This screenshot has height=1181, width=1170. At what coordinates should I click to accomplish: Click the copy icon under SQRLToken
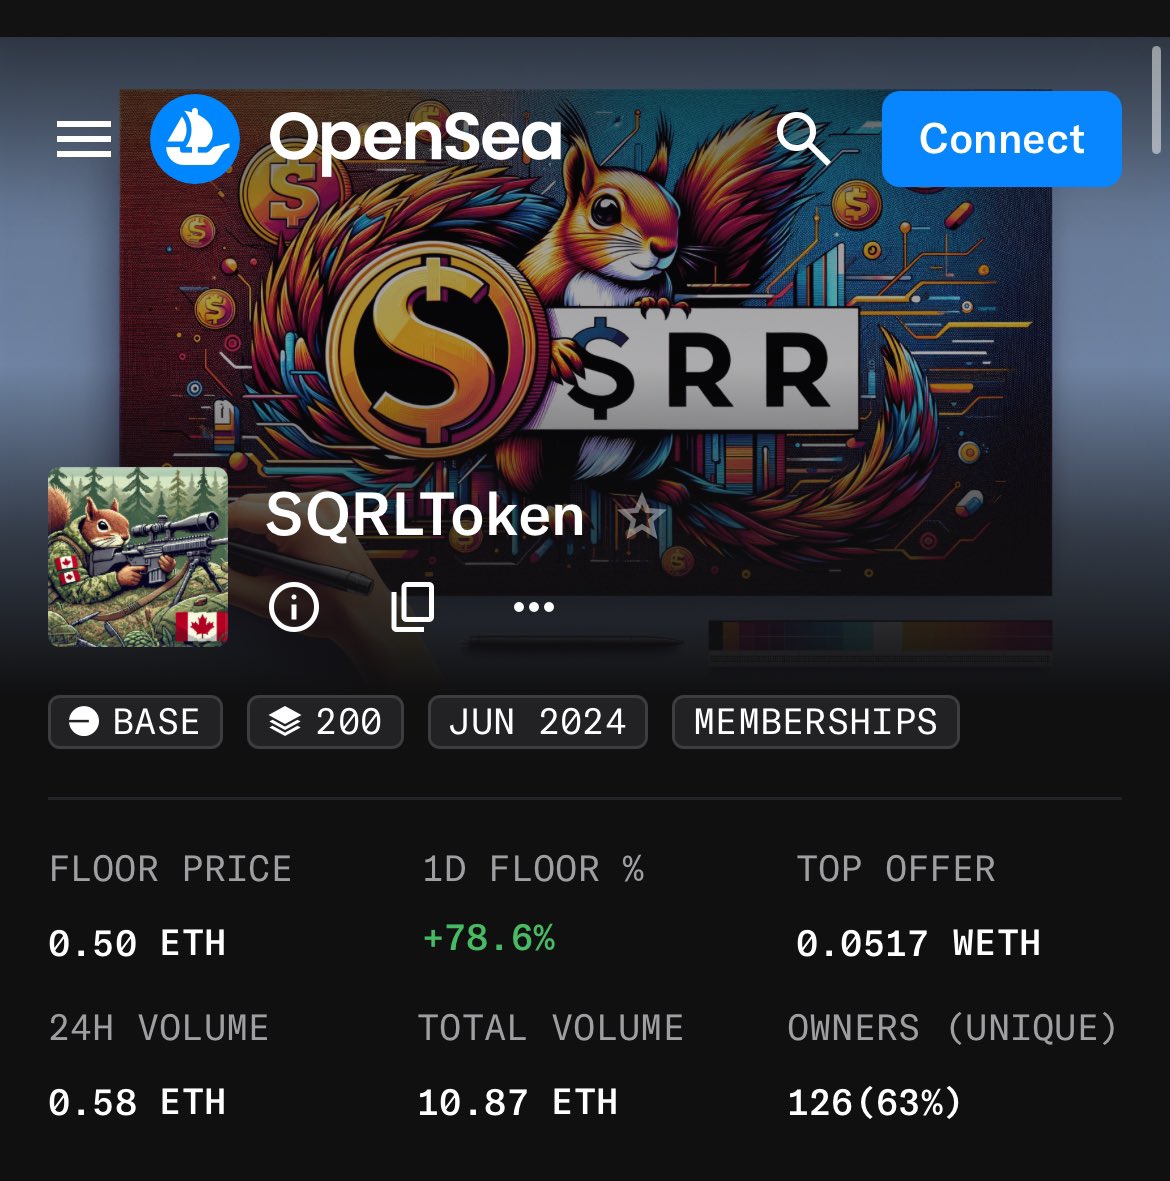413,606
